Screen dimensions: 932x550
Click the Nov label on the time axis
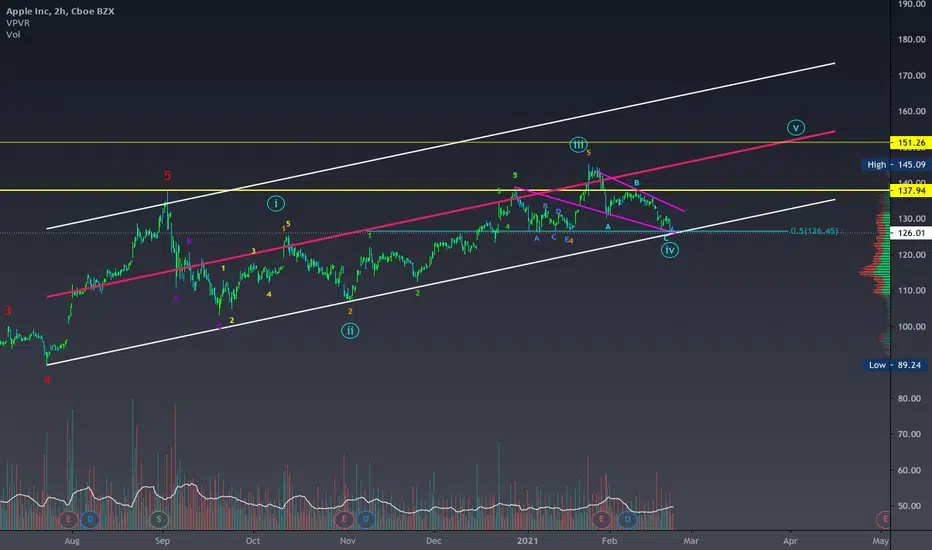click(x=348, y=541)
